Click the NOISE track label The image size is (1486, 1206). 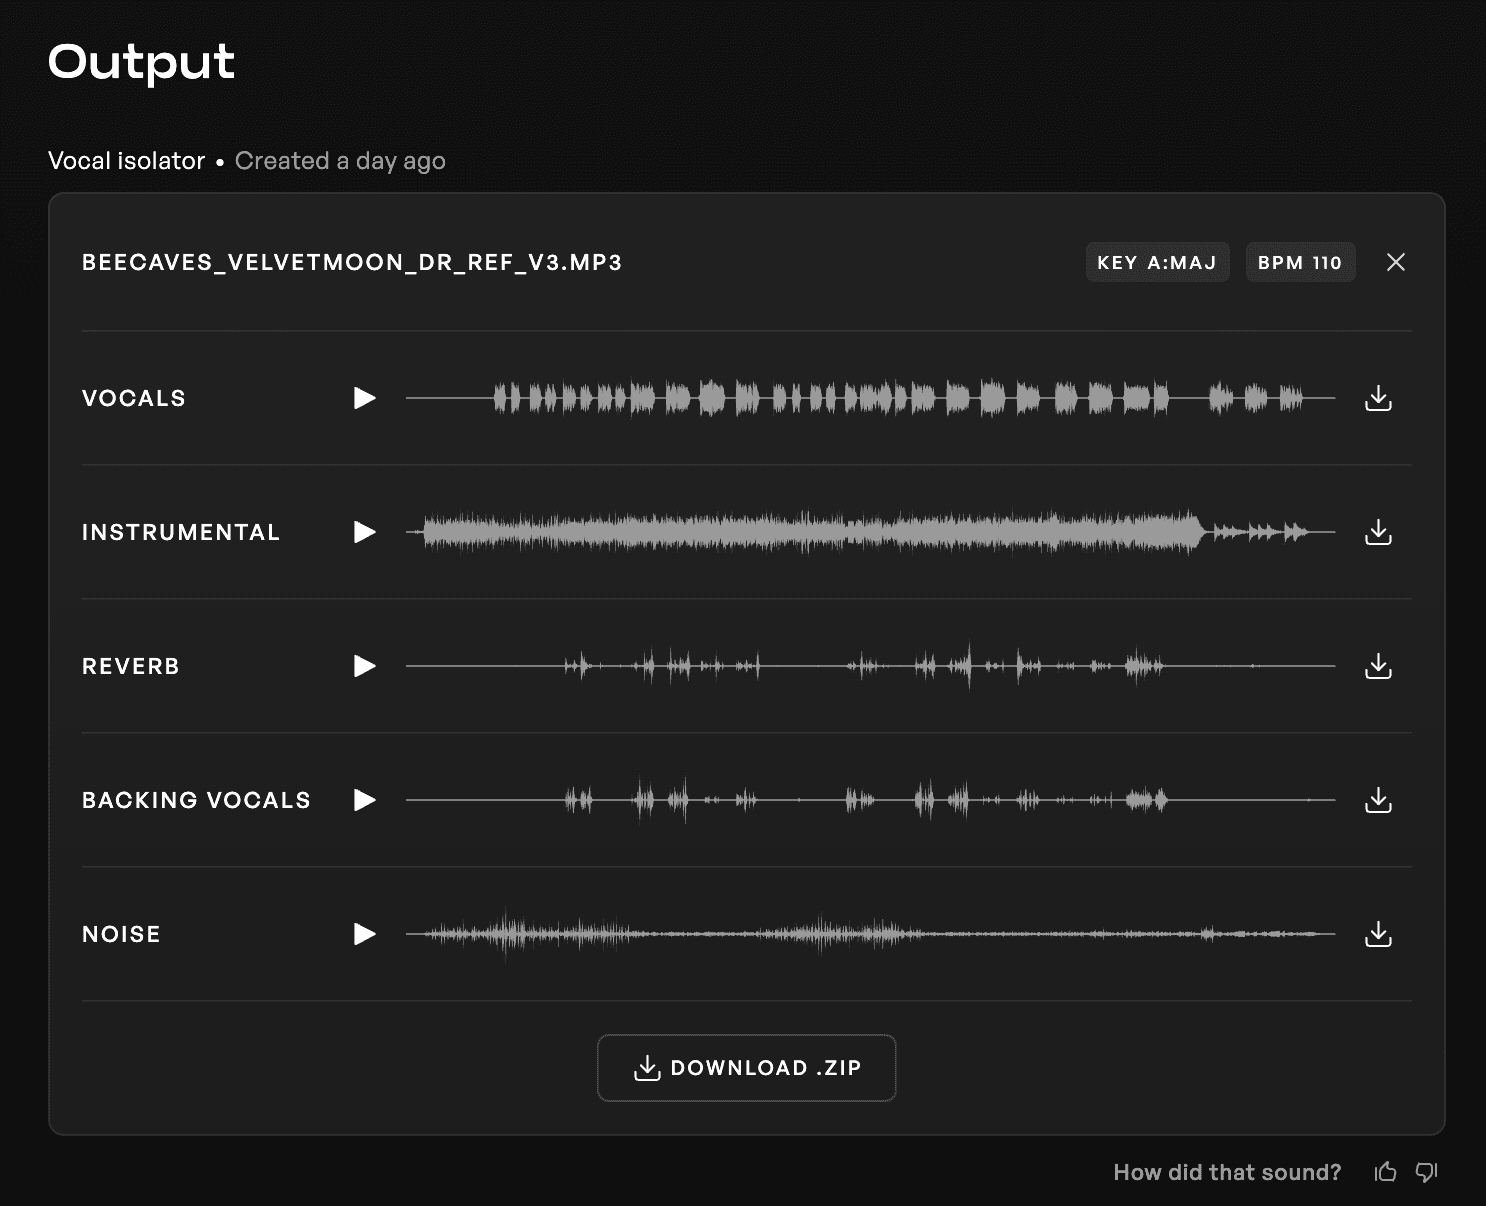tap(121, 934)
